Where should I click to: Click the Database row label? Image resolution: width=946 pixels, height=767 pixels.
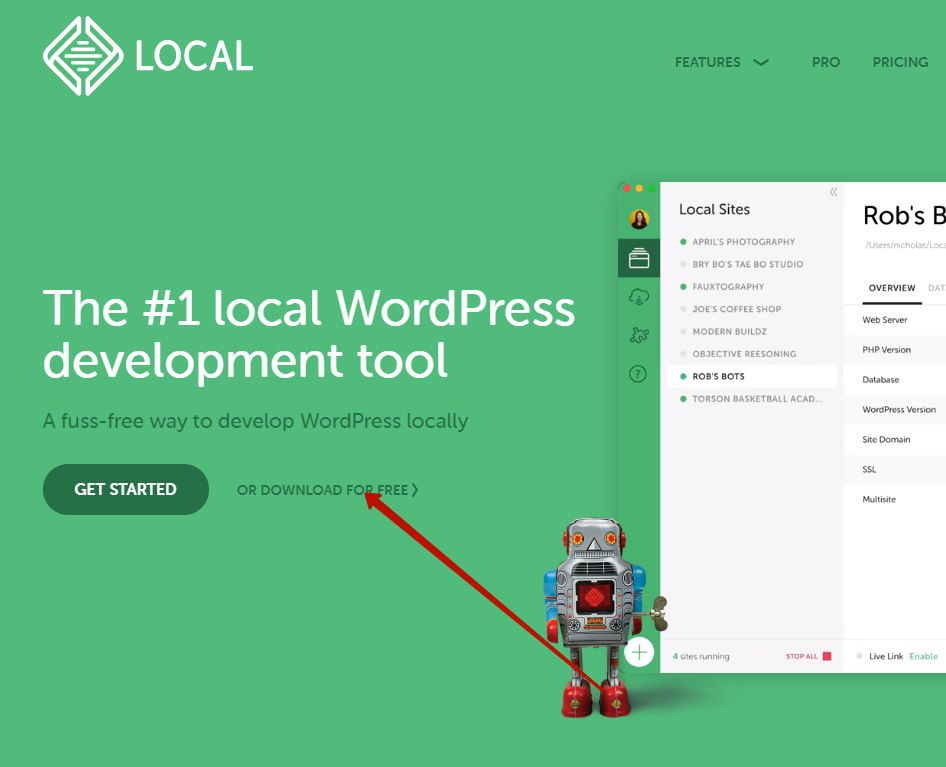[x=880, y=380]
